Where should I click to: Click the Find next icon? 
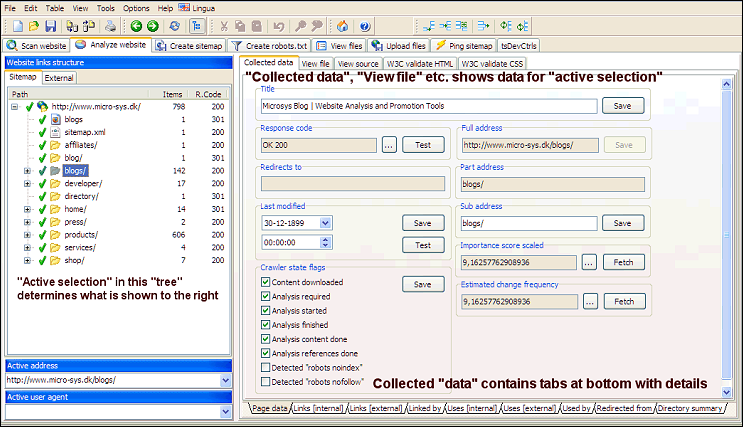coord(317,26)
